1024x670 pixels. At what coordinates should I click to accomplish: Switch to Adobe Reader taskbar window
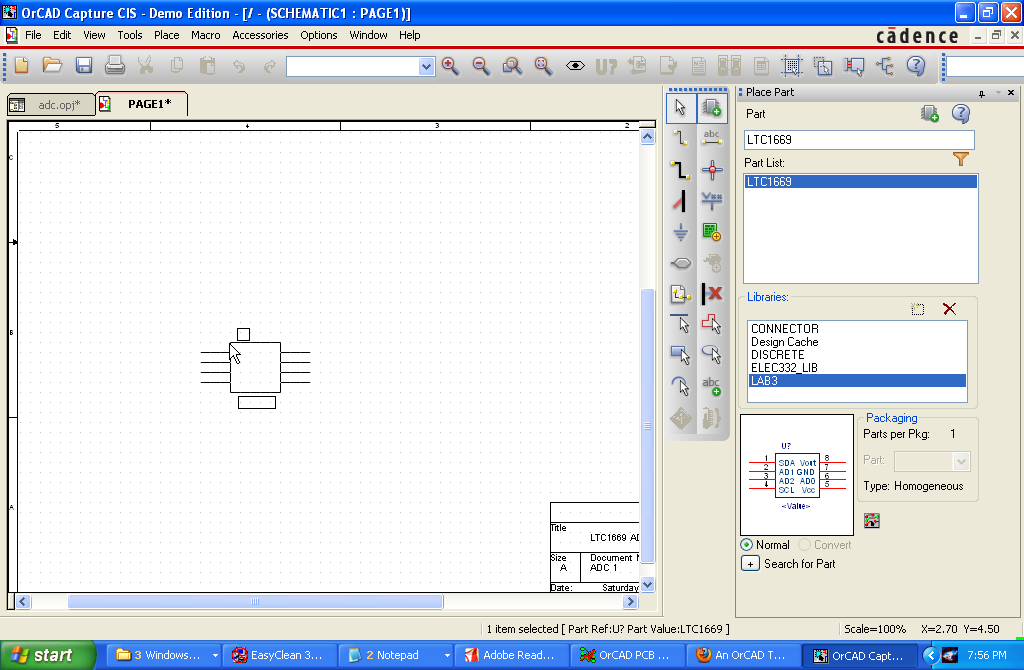(x=513, y=655)
